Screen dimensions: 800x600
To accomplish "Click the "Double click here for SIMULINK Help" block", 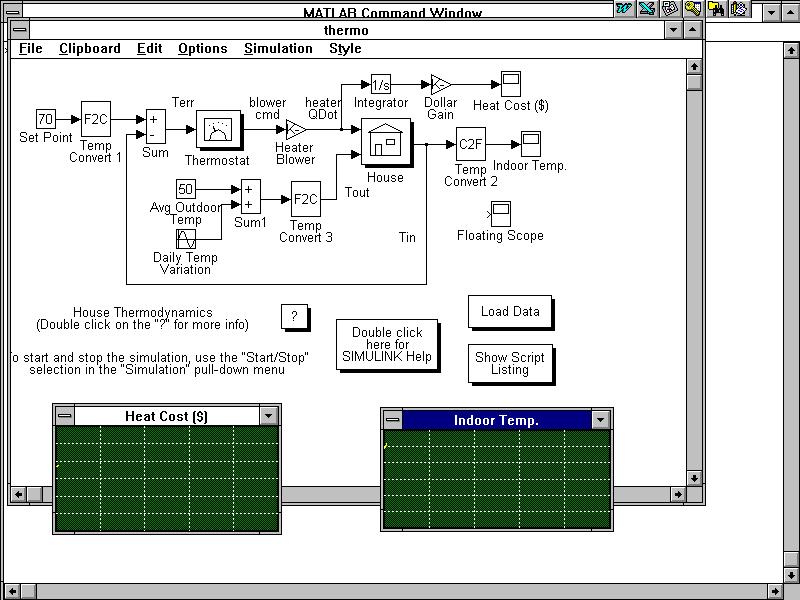I will (387, 344).
